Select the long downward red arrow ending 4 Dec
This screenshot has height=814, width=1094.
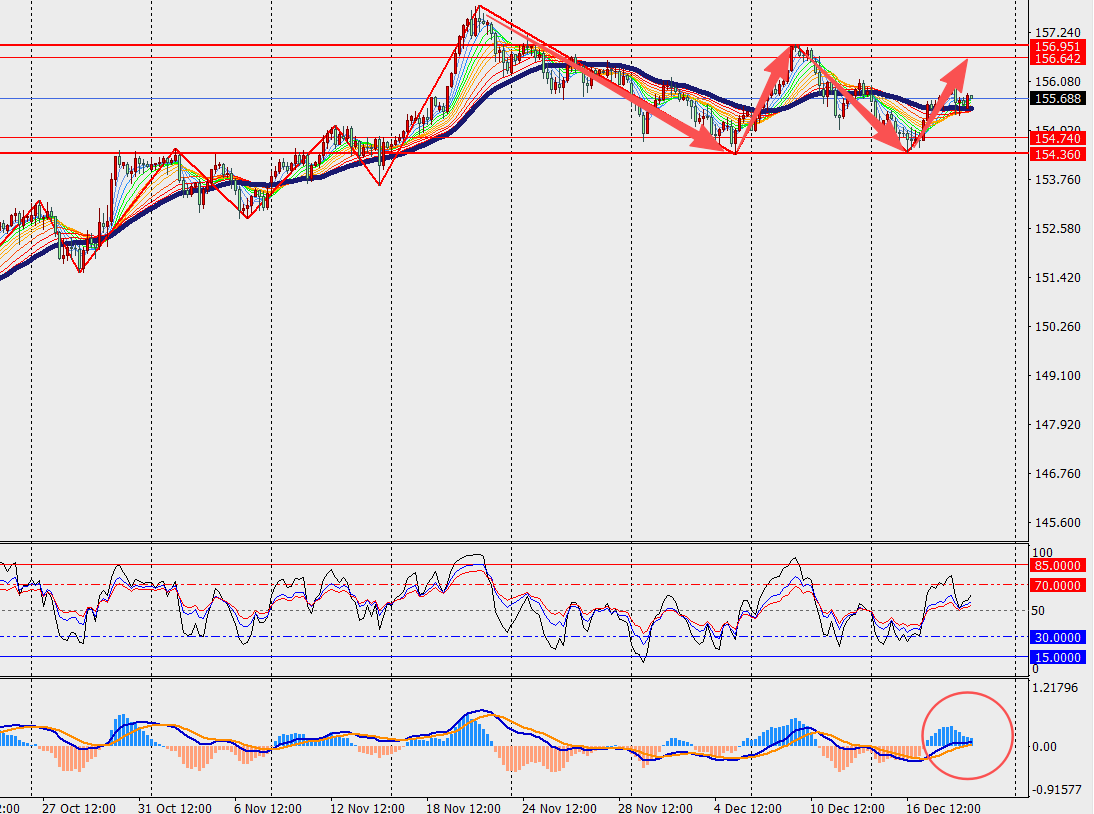click(x=640, y=103)
